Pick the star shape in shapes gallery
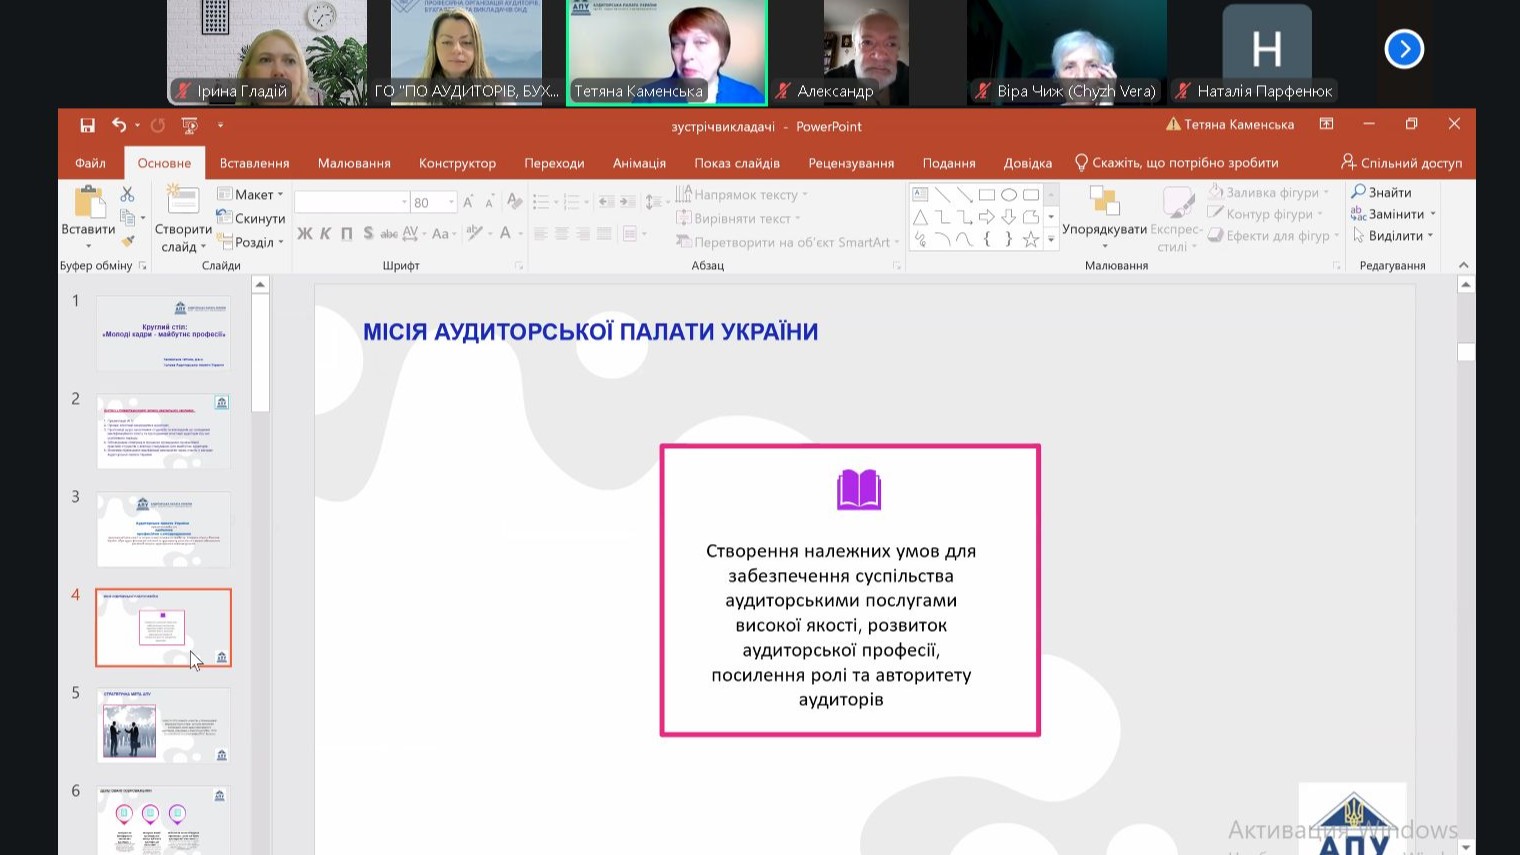Screen dimensions: 1520x855 click(1030, 239)
